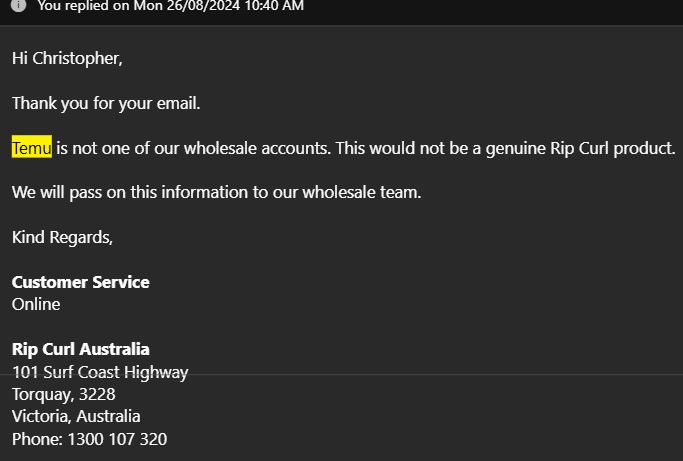Screen dimensions: 683x461
Task: Click the words "genuine Rip Curl product"
Action: (x=580, y=148)
